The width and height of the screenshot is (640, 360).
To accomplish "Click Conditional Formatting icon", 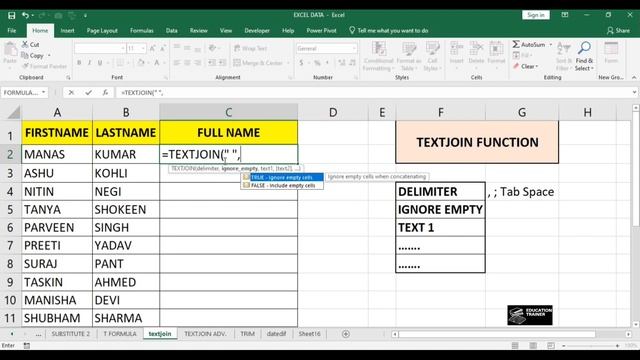I will pyautogui.click(x=378, y=49).
